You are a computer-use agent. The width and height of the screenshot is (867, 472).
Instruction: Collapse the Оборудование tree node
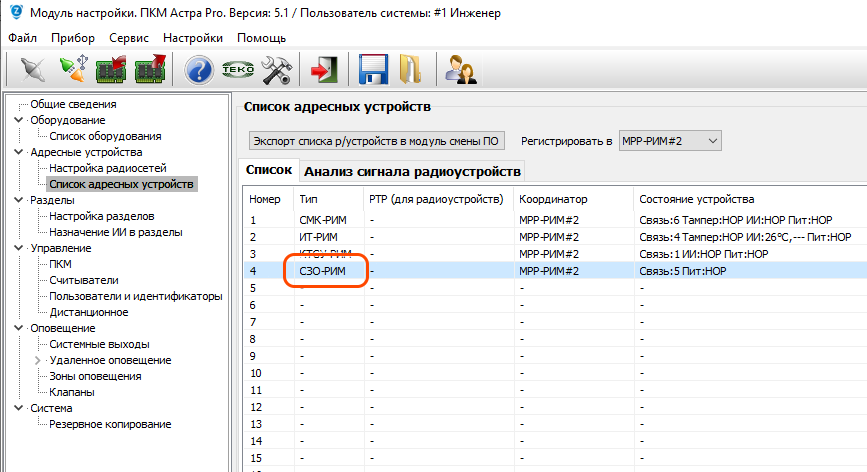pyautogui.click(x=18, y=120)
